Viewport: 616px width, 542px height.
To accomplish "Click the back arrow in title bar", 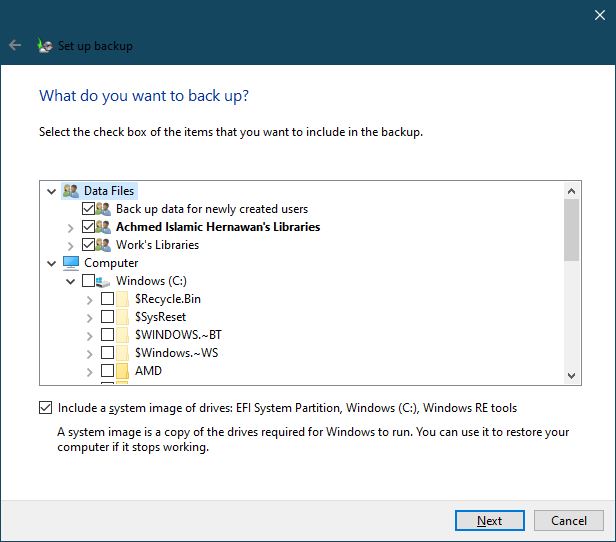I will coord(15,45).
